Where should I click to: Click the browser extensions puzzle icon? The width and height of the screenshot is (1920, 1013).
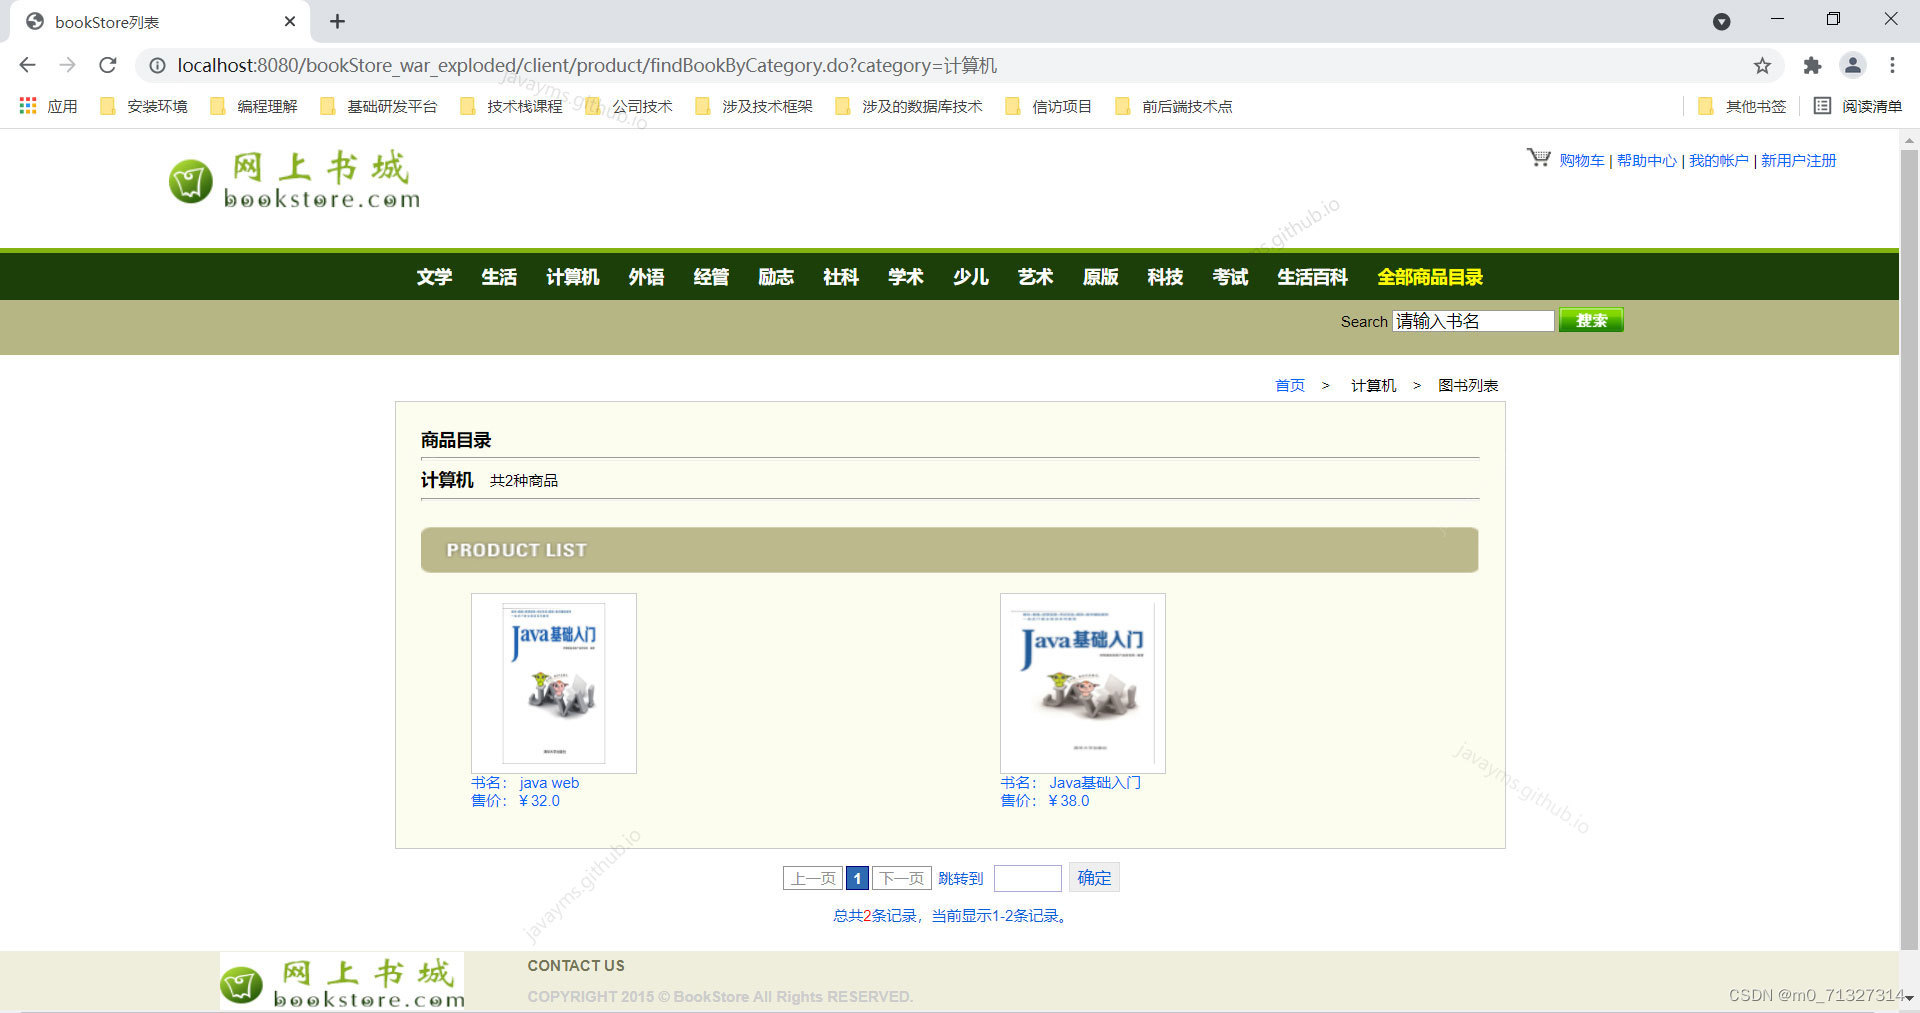pyautogui.click(x=1812, y=65)
